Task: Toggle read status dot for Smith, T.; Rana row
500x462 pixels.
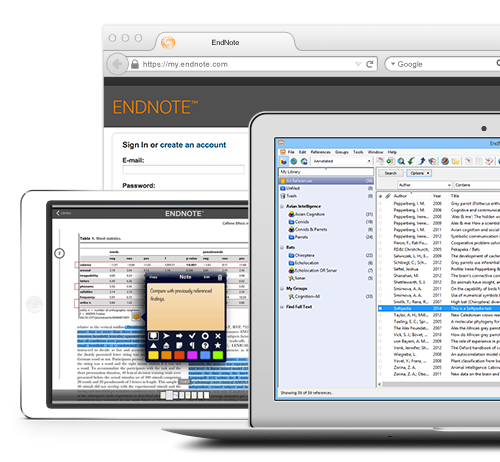Action: coord(380,302)
